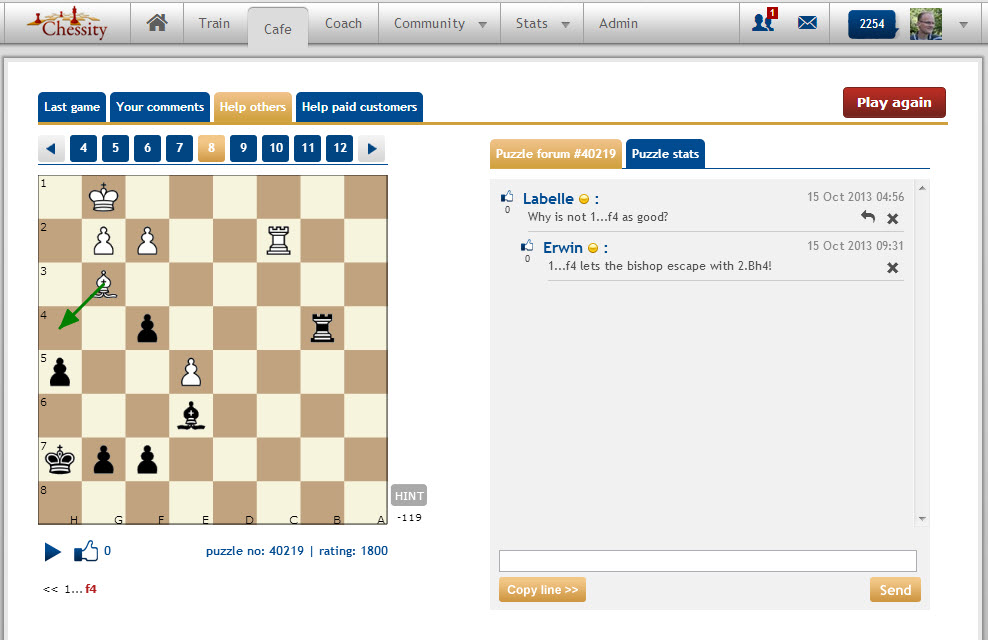Viewport: 988px width, 640px height.
Task: Delete Labelle's comment with X
Action: [x=893, y=219]
